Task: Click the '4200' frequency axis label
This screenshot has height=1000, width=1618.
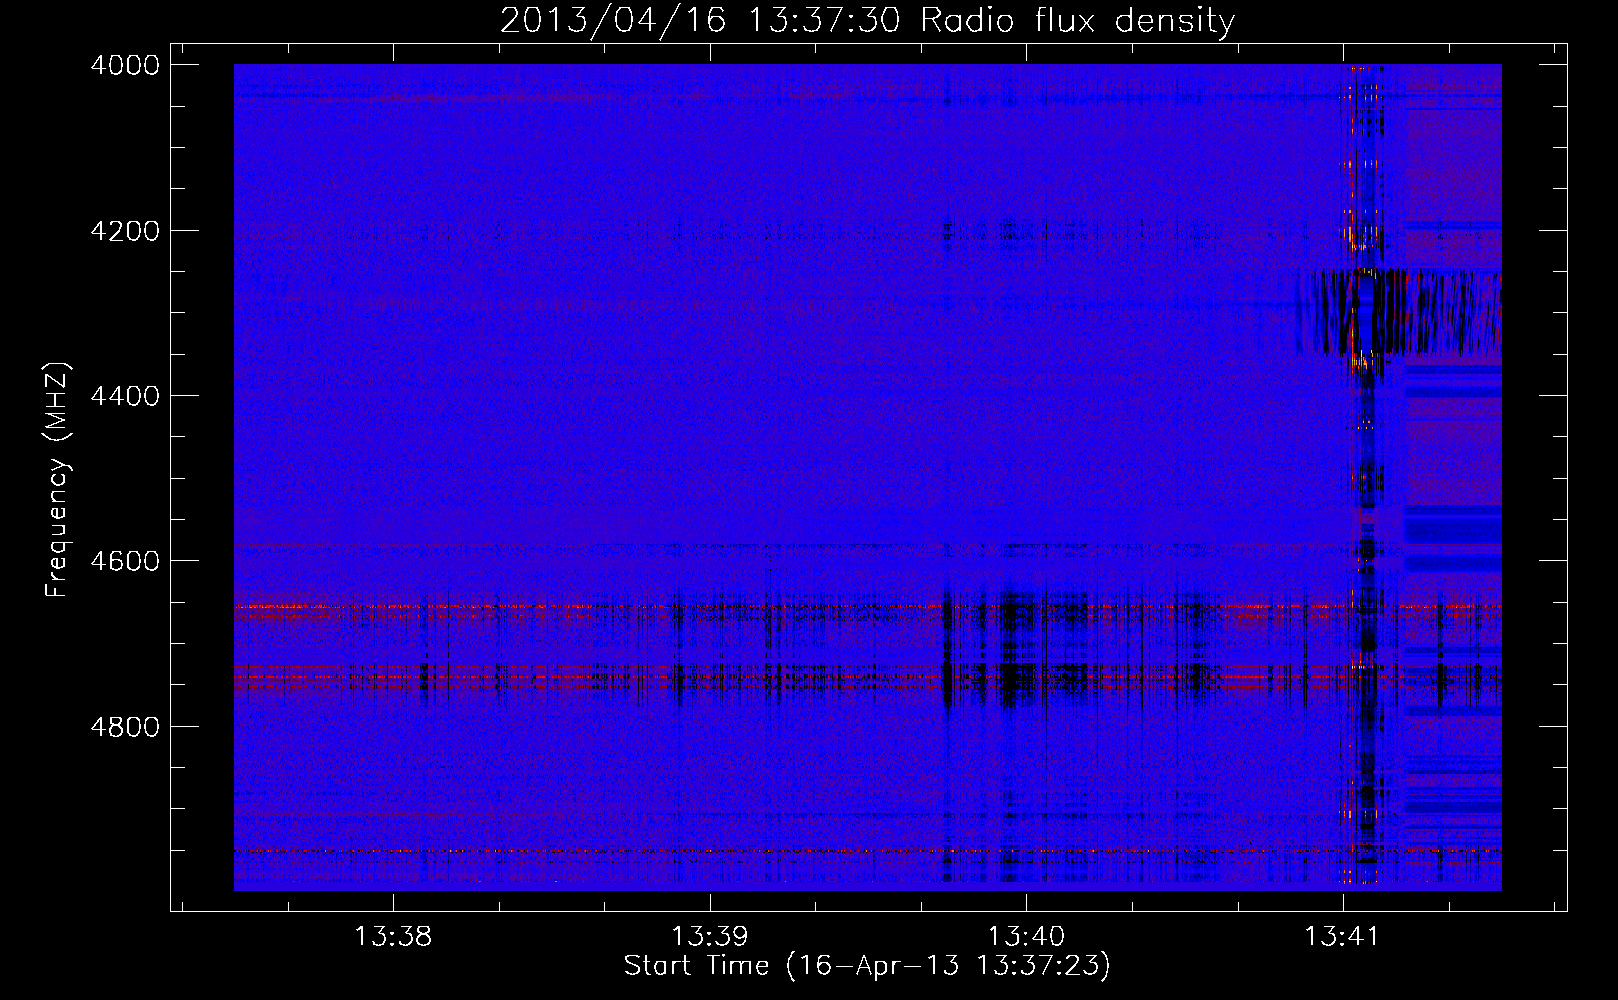Action: 125,231
